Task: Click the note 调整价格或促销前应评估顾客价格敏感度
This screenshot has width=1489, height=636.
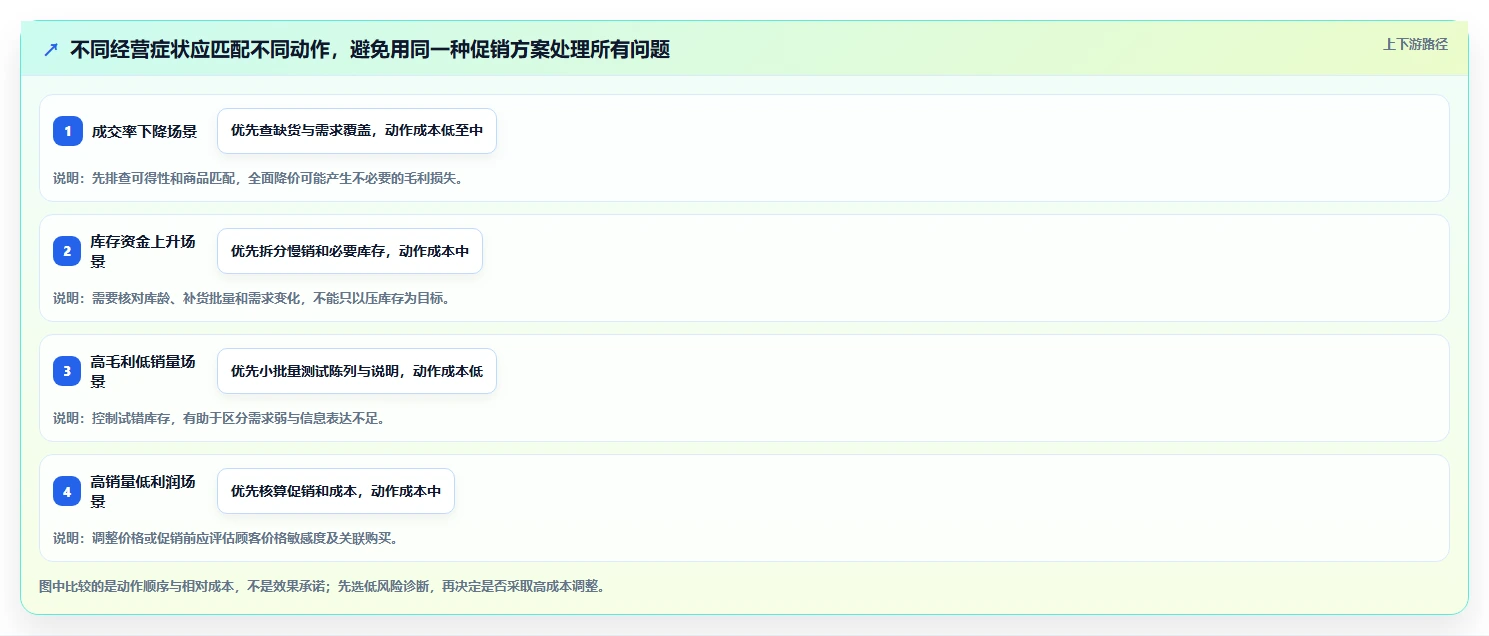Action: tap(226, 538)
